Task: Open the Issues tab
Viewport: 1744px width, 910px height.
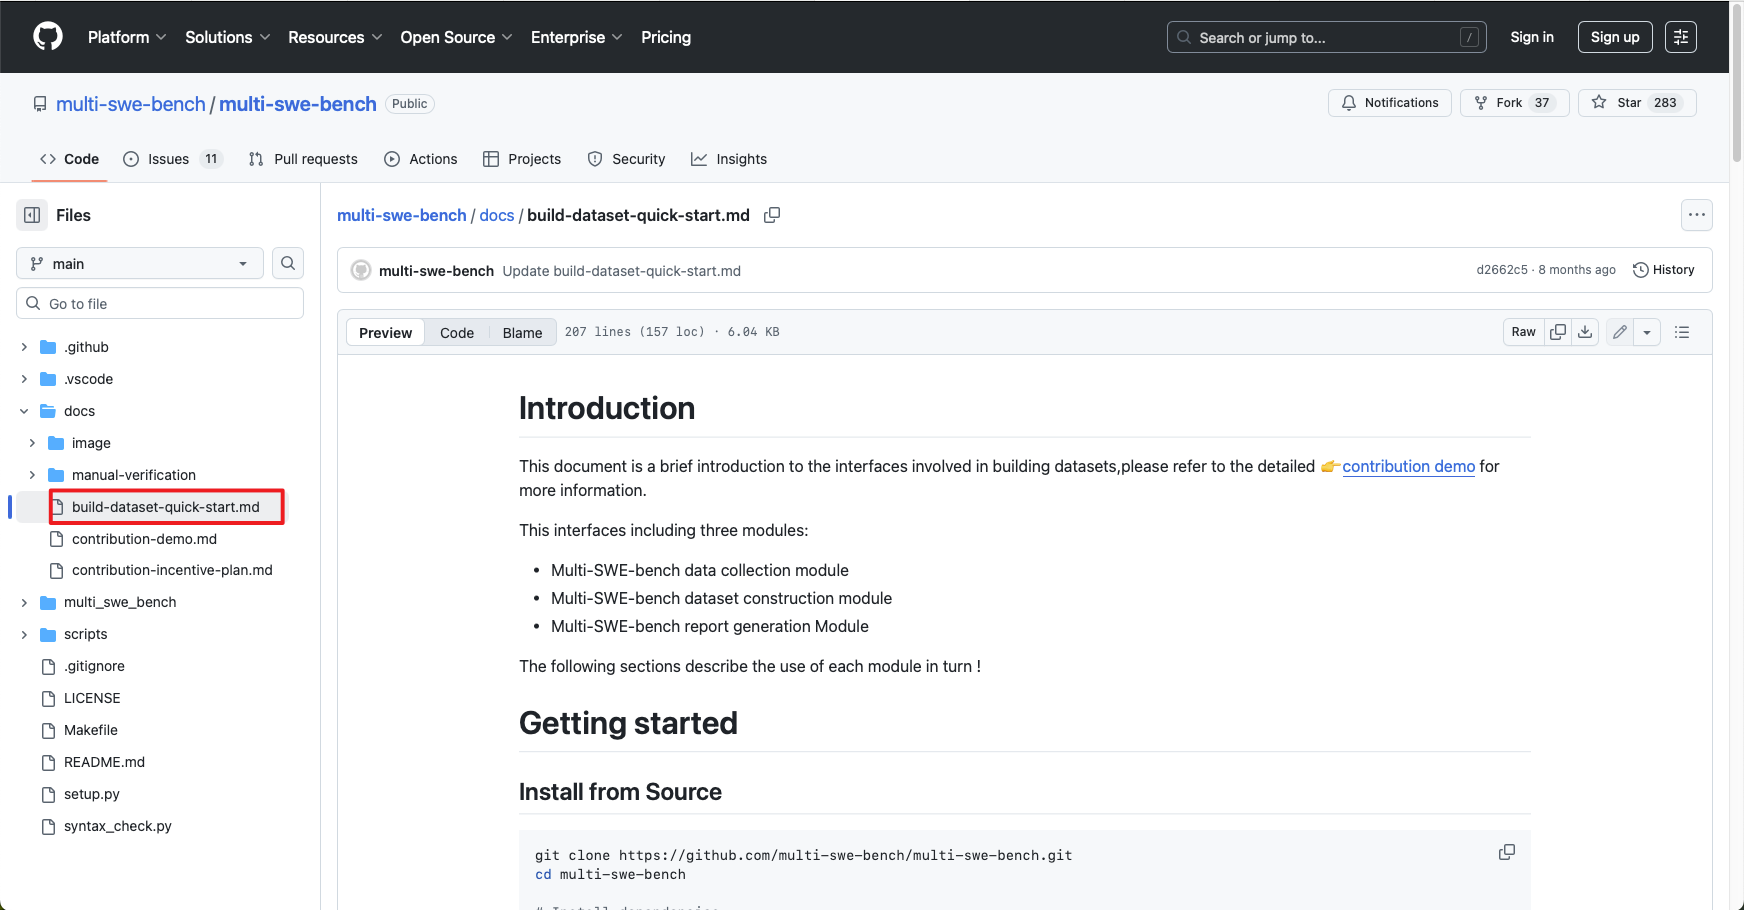Action: (x=172, y=159)
